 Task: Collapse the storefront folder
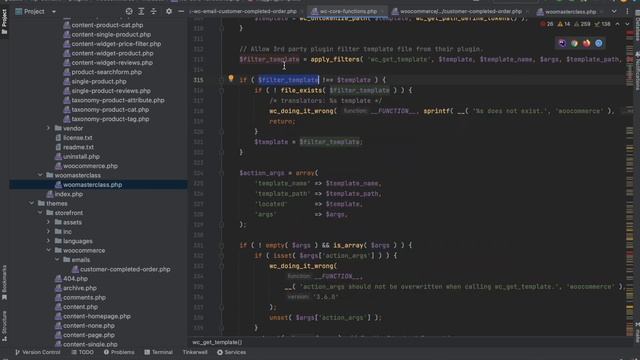tap(40, 213)
